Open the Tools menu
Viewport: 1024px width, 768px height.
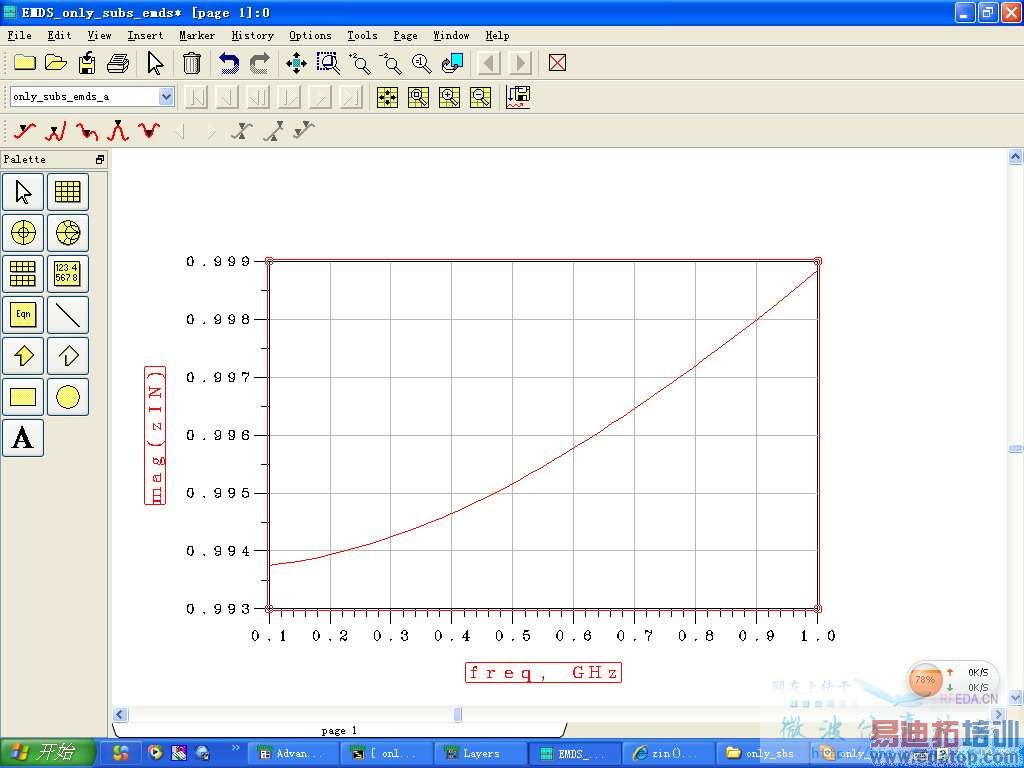coord(362,35)
